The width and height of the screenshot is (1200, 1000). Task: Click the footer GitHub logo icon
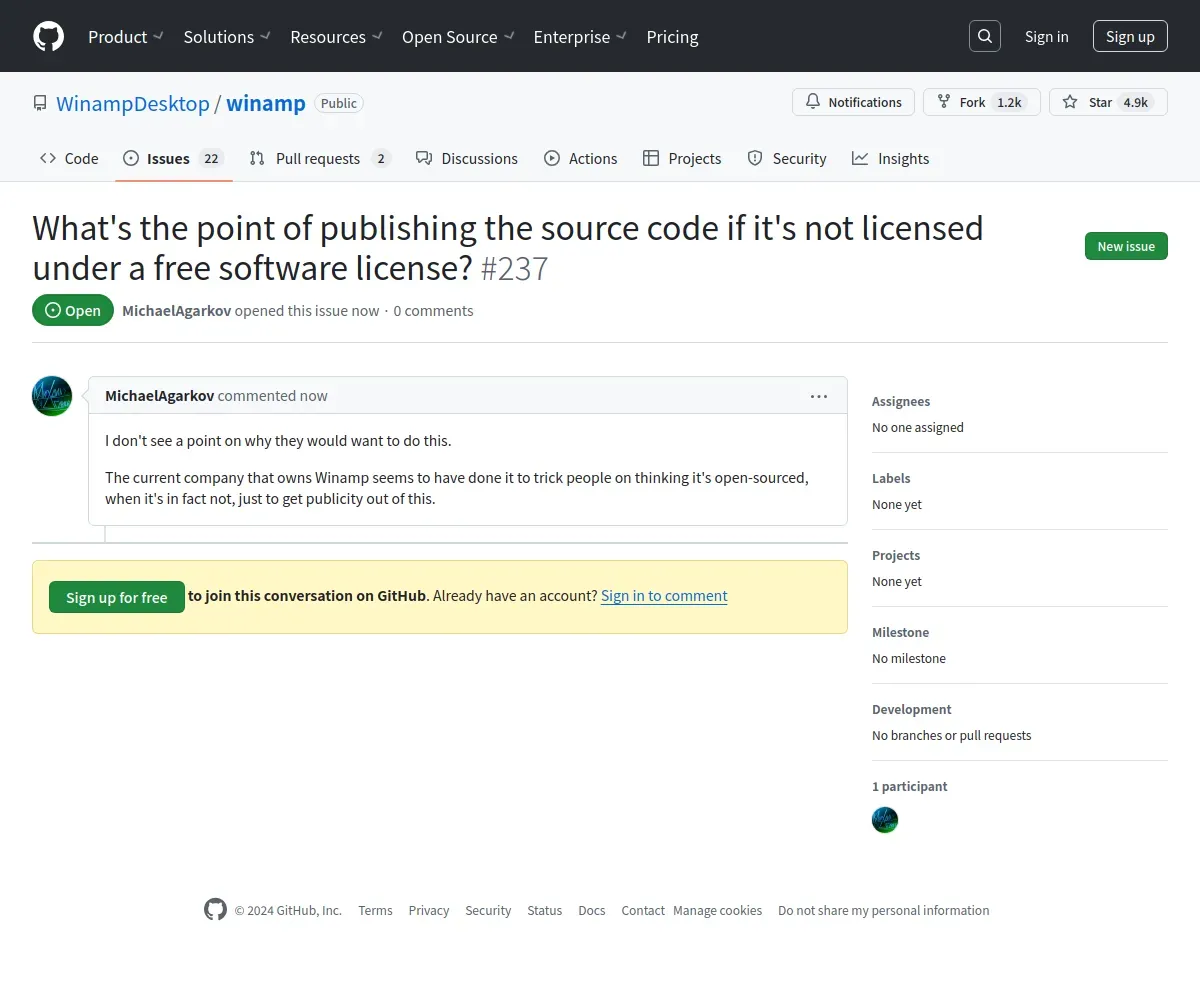tap(215, 909)
